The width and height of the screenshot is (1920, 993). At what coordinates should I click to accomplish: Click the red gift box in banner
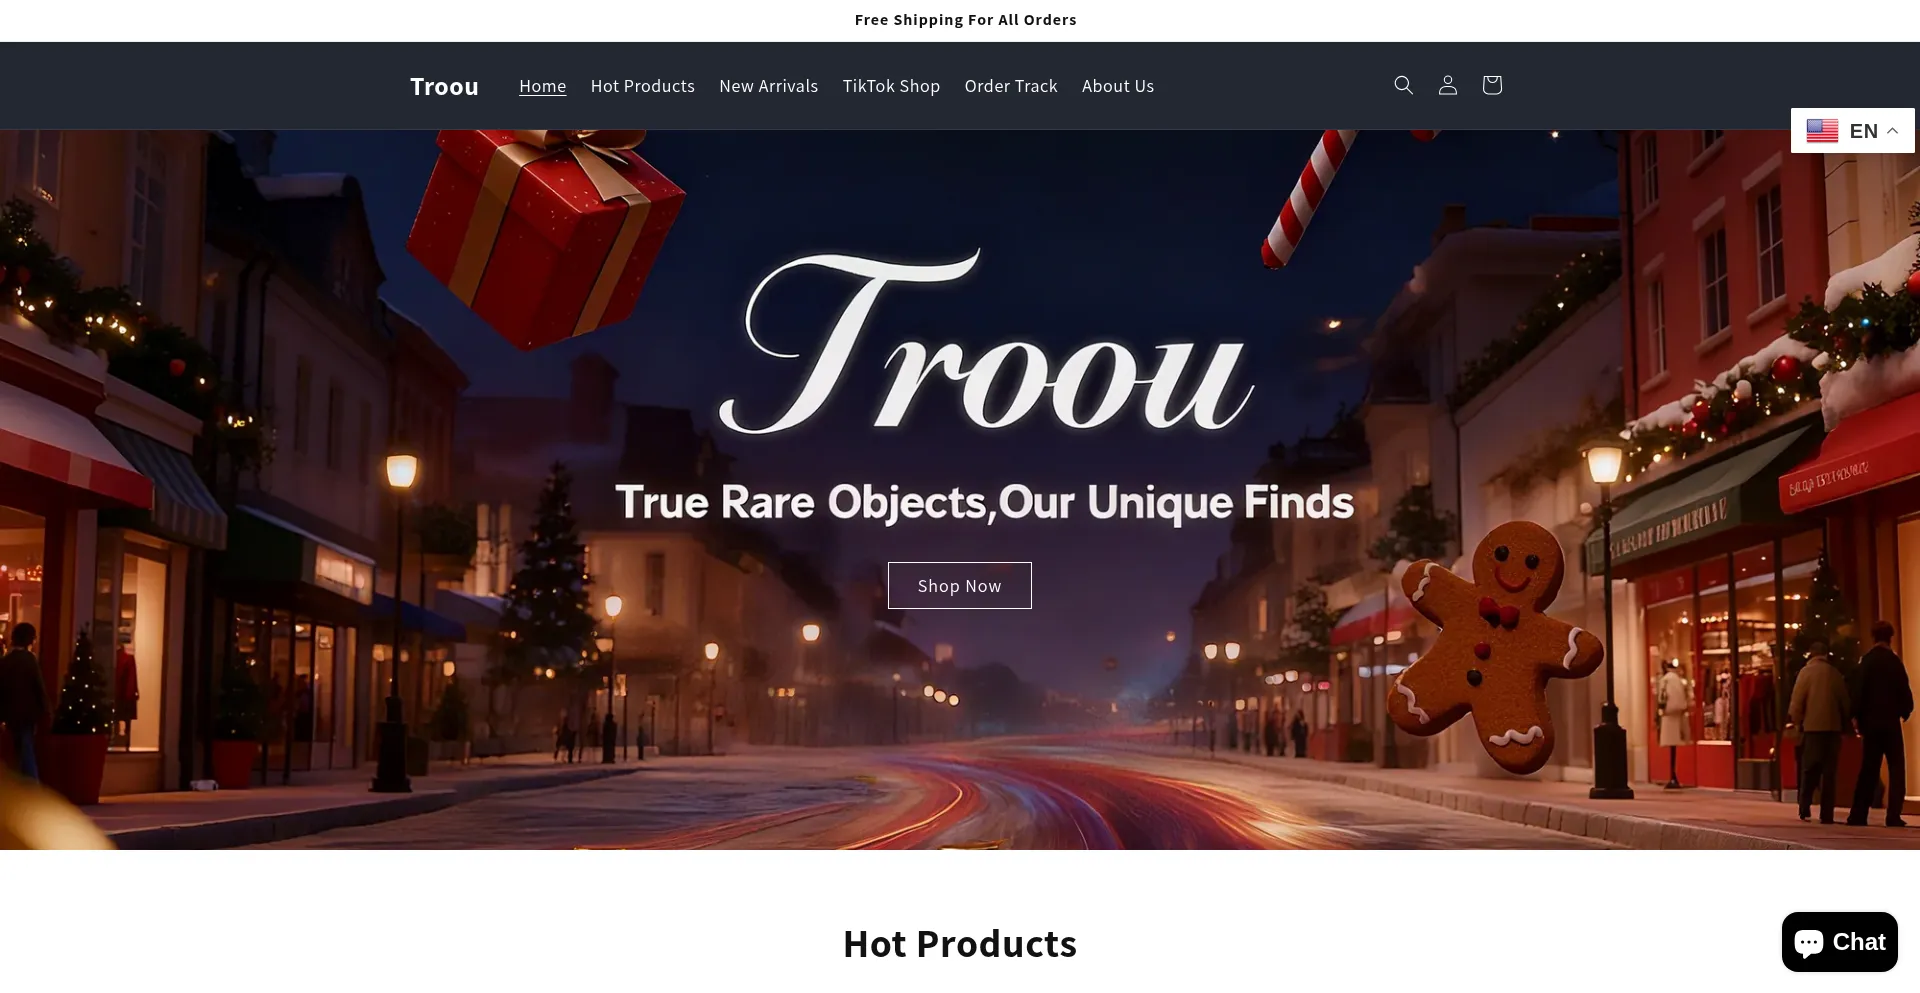click(543, 235)
